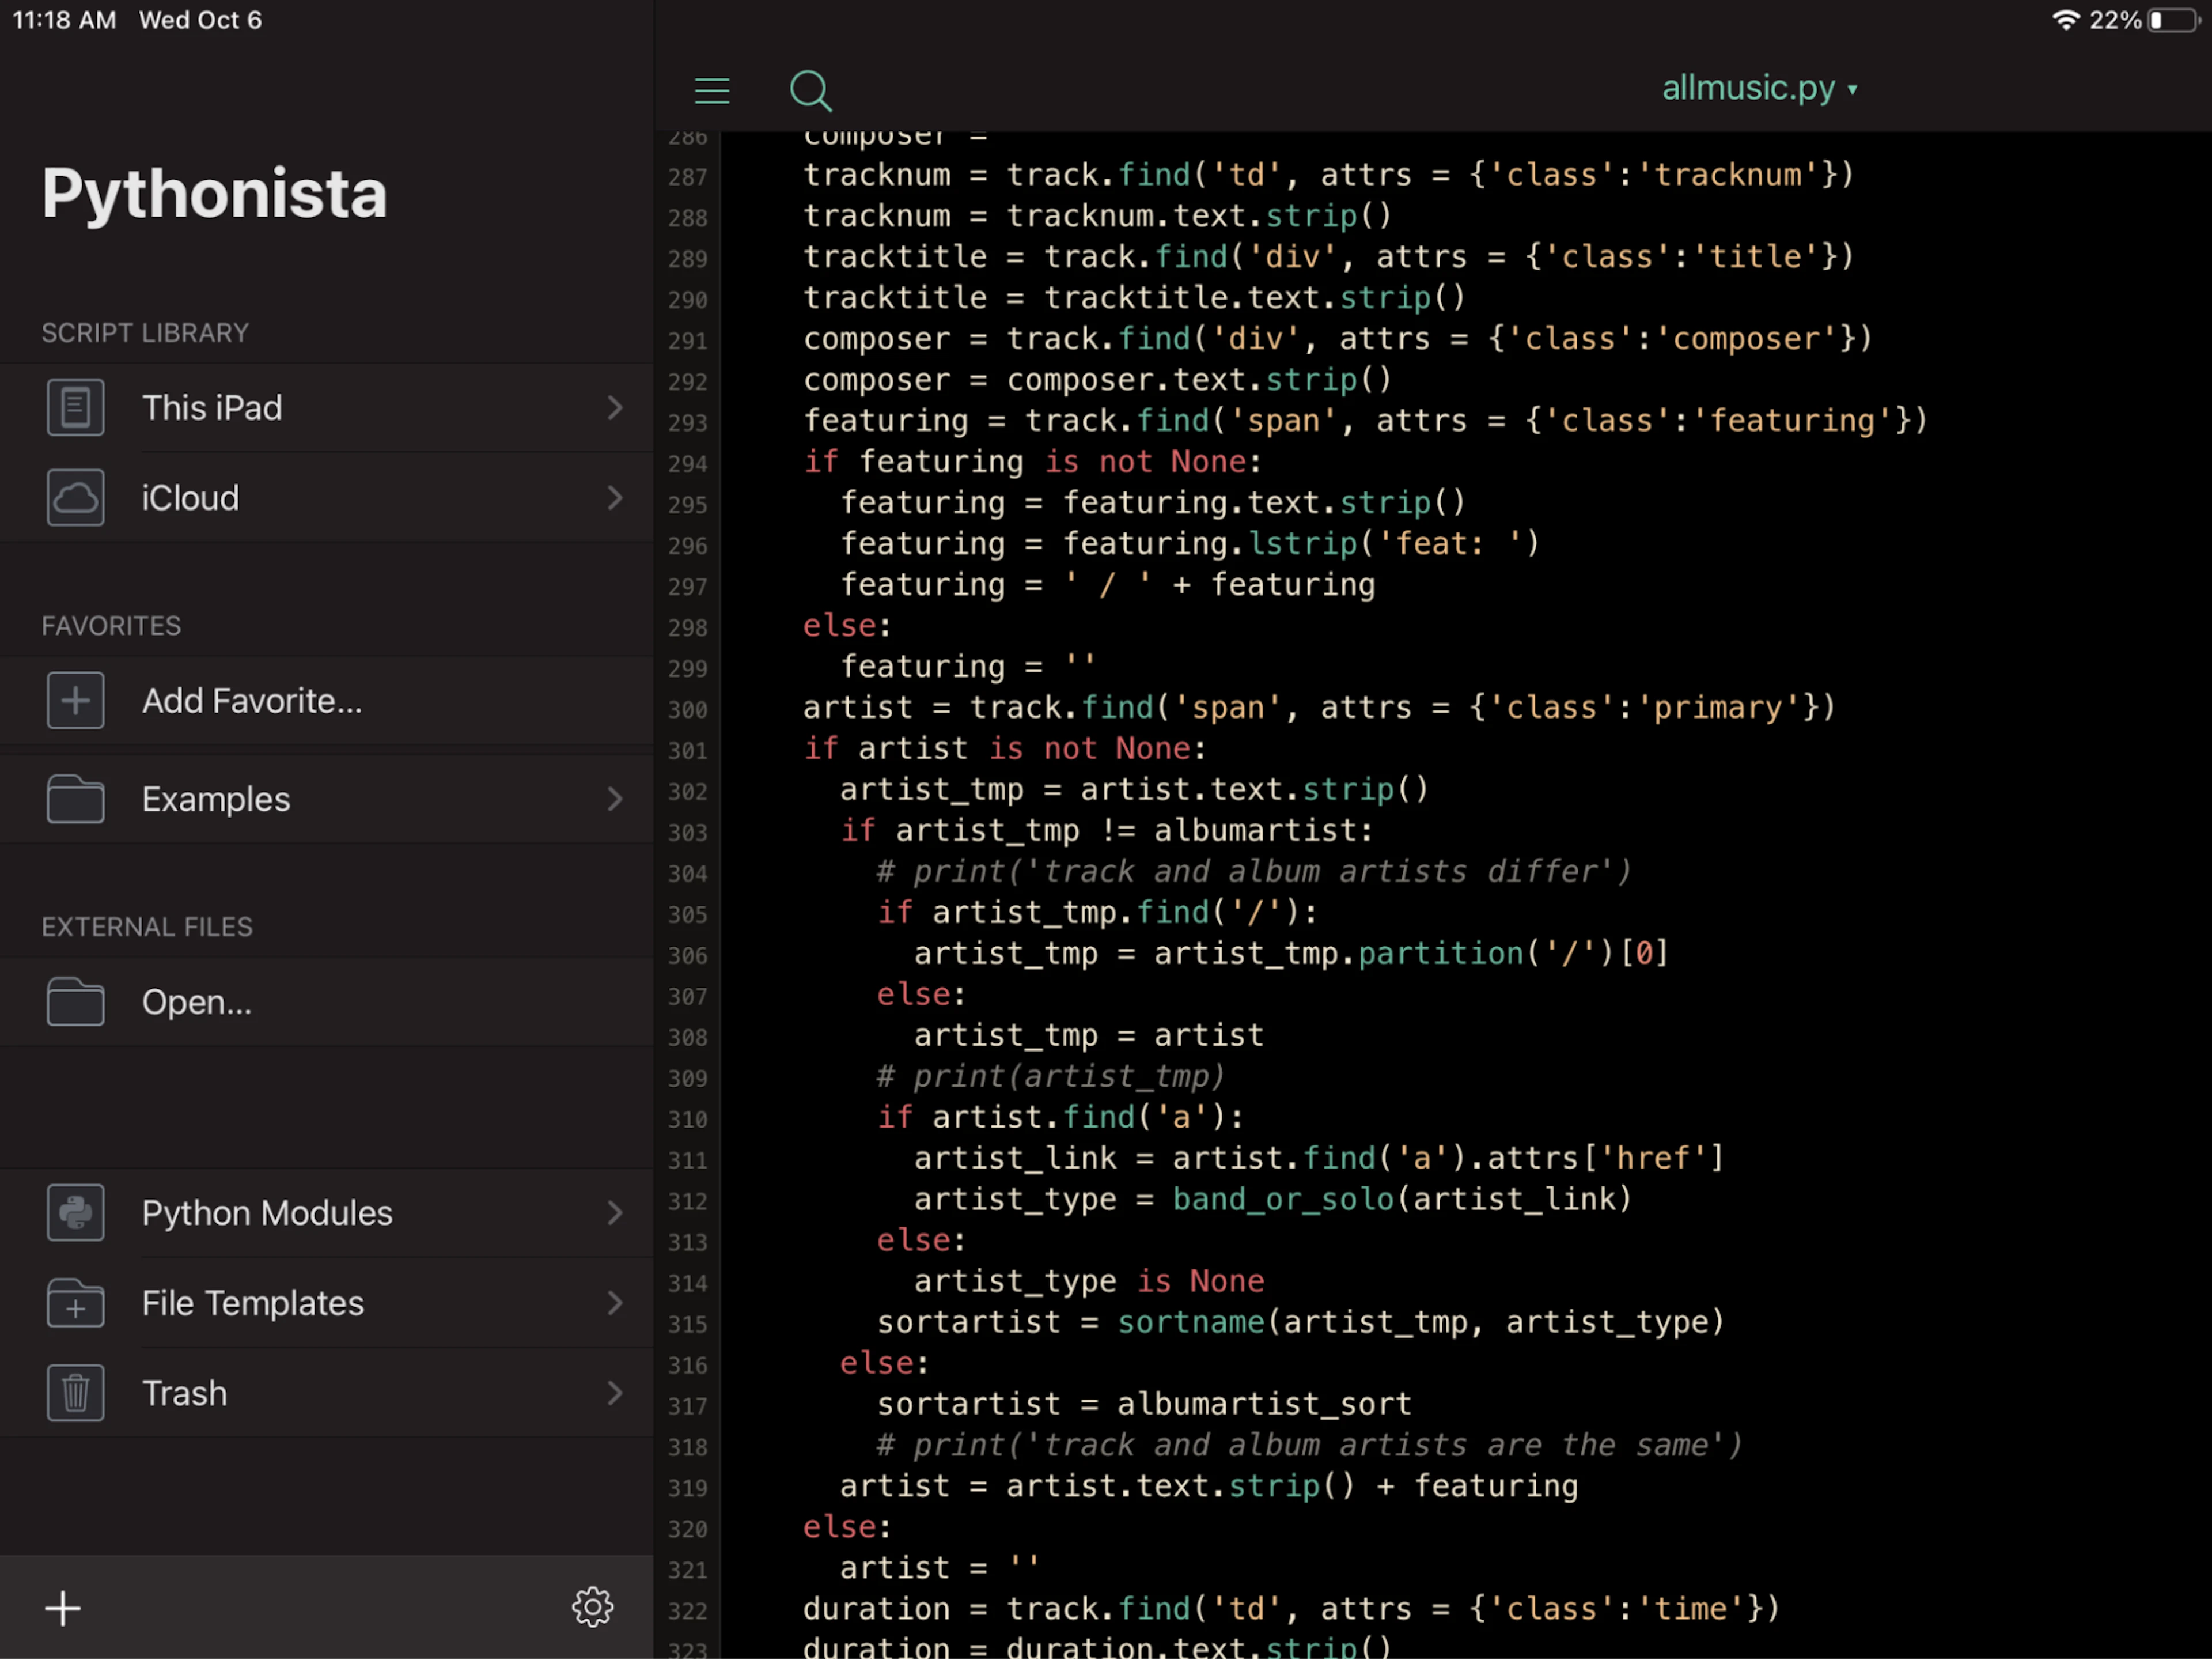Place cursor on the "'class':'time'" line

tap(1292, 1609)
